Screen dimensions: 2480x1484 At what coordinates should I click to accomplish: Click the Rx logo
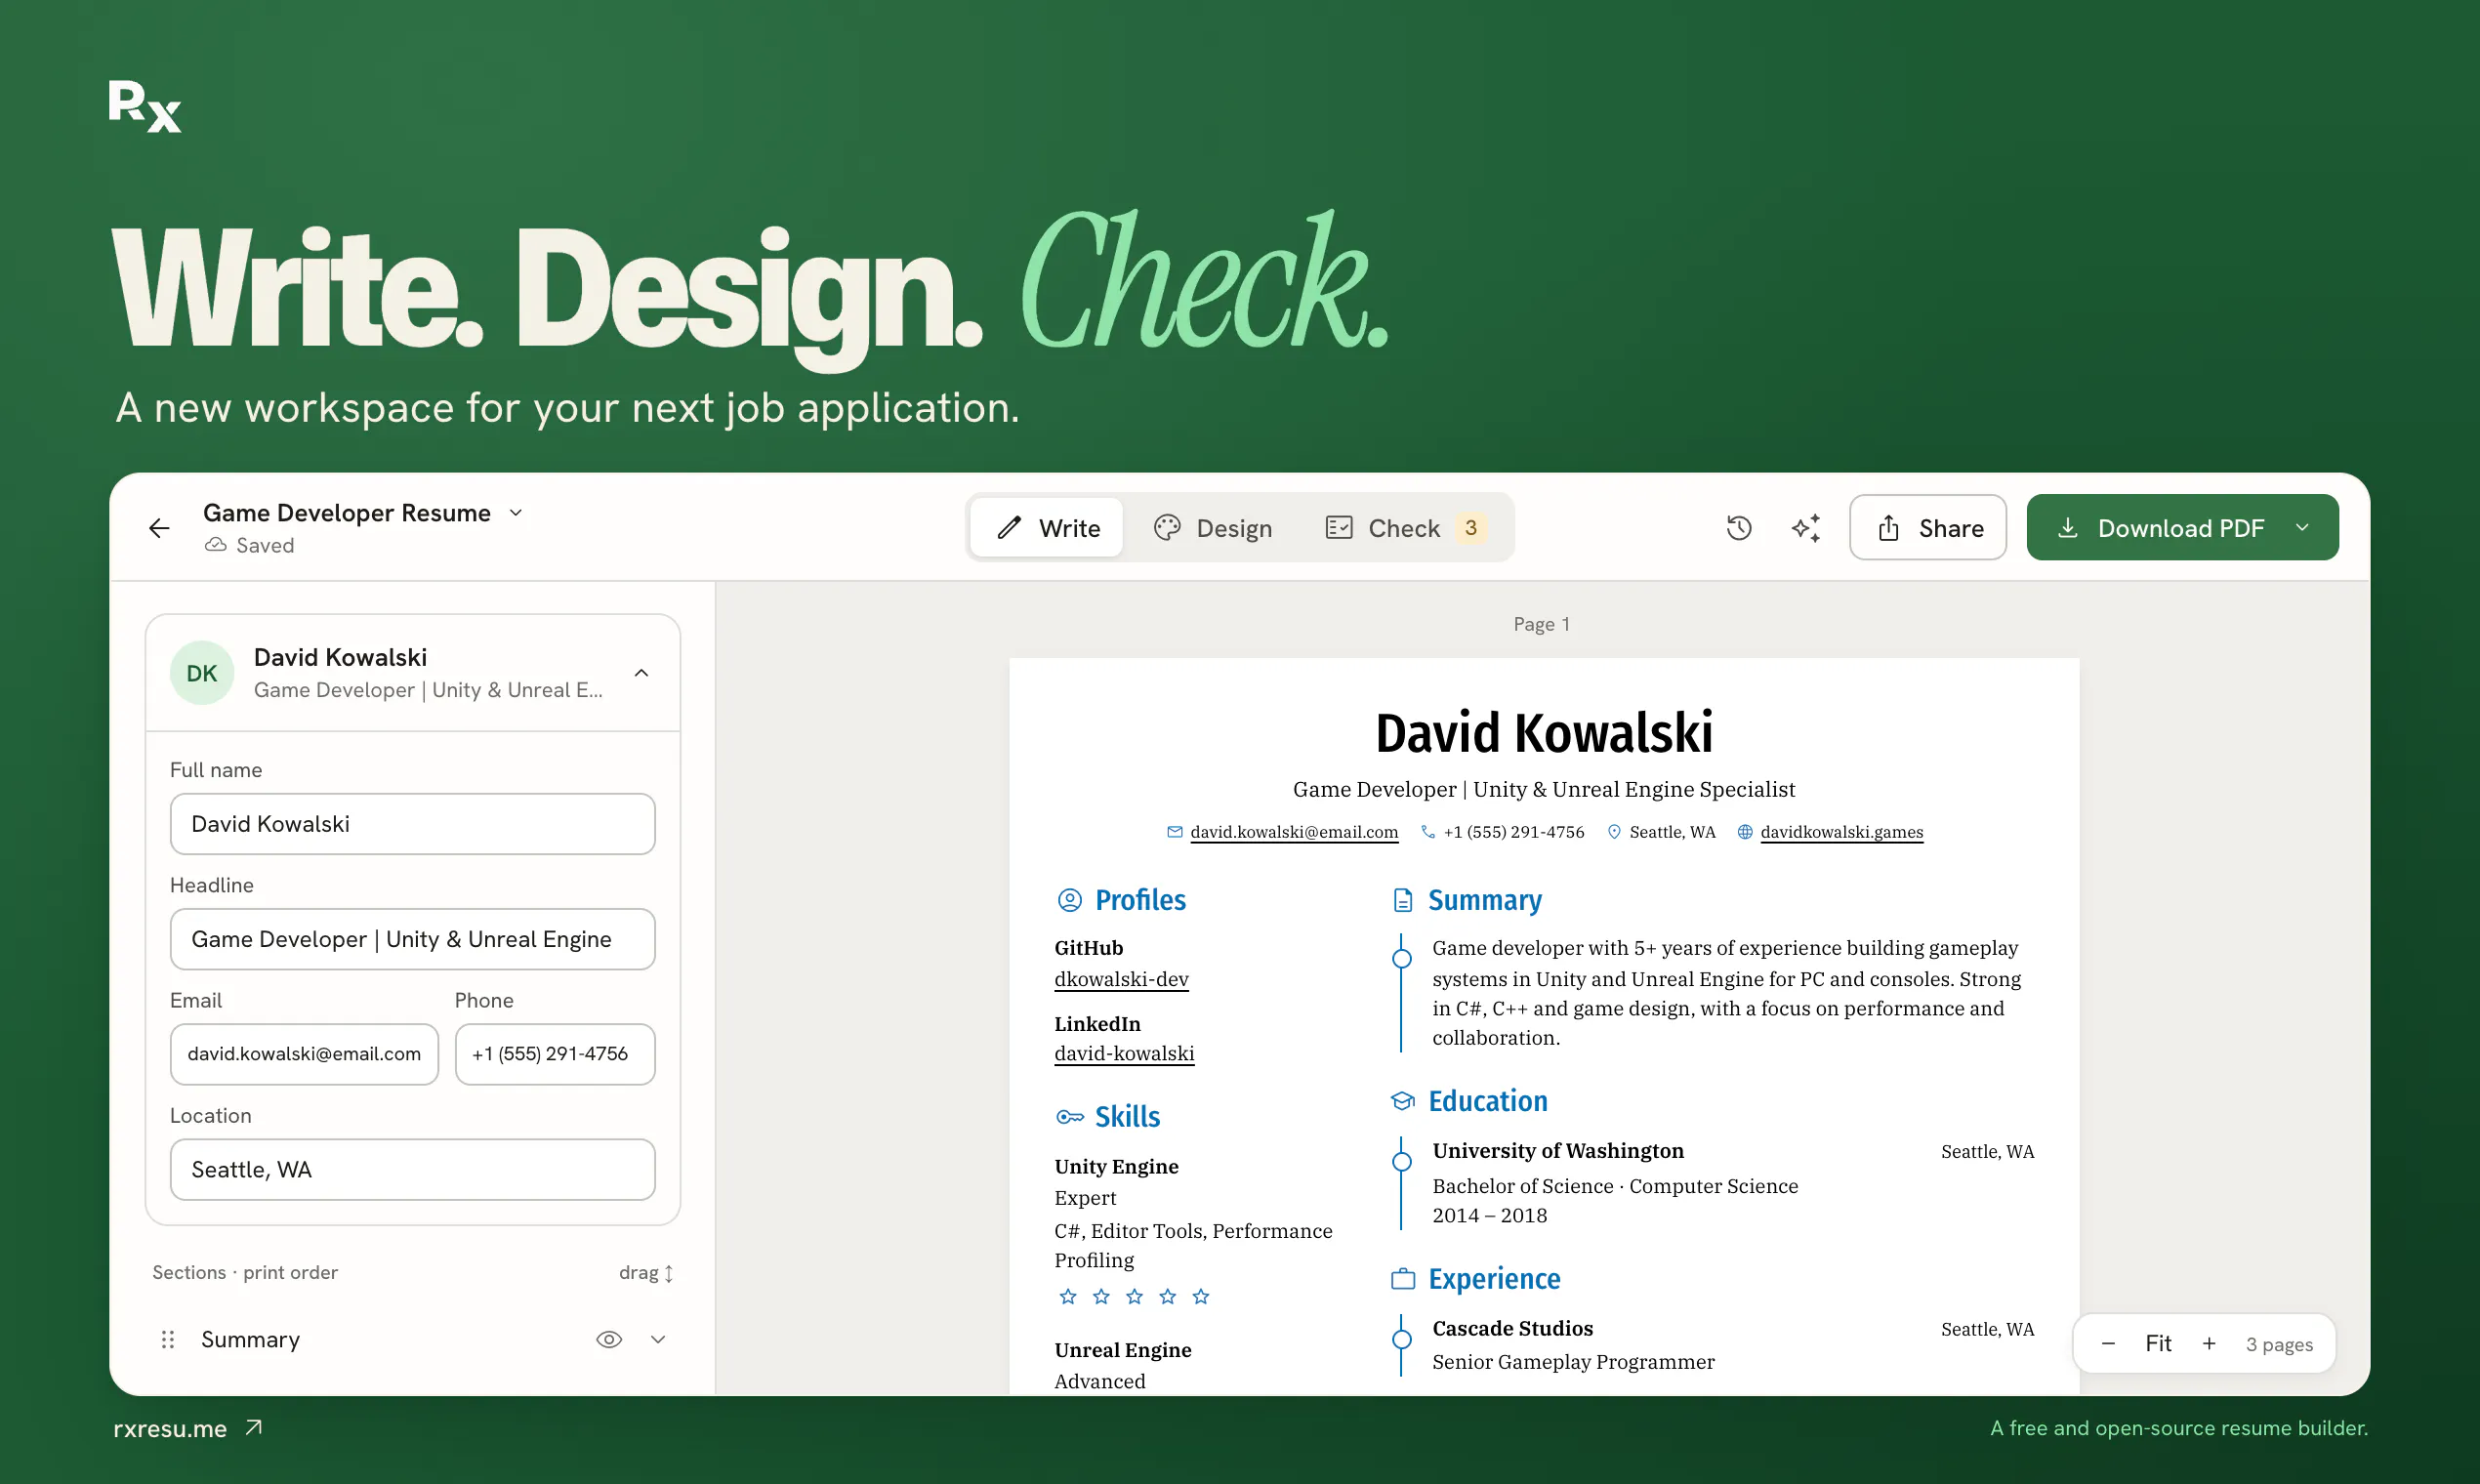click(x=145, y=106)
